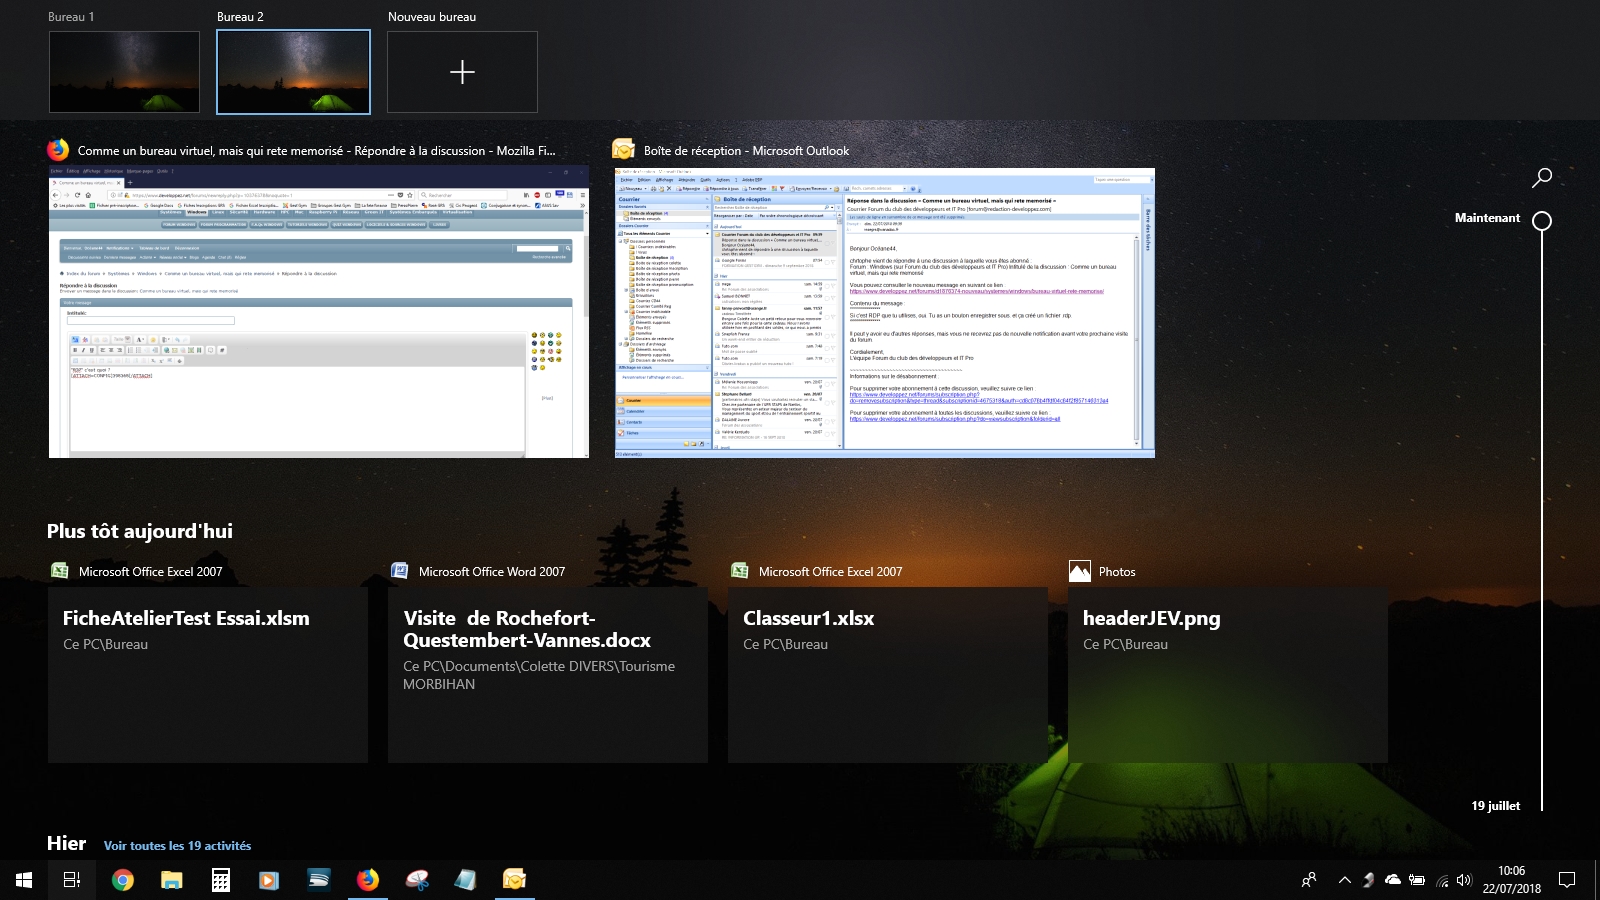Open the People tray icon

[x=1308, y=880]
